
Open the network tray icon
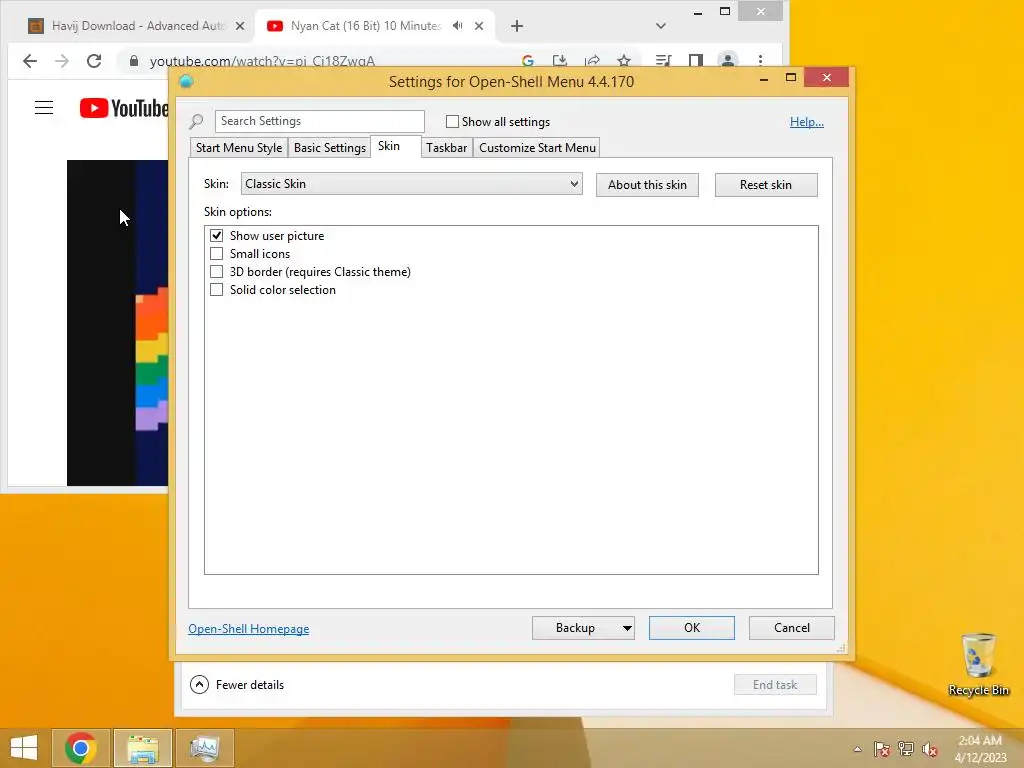pos(906,749)
